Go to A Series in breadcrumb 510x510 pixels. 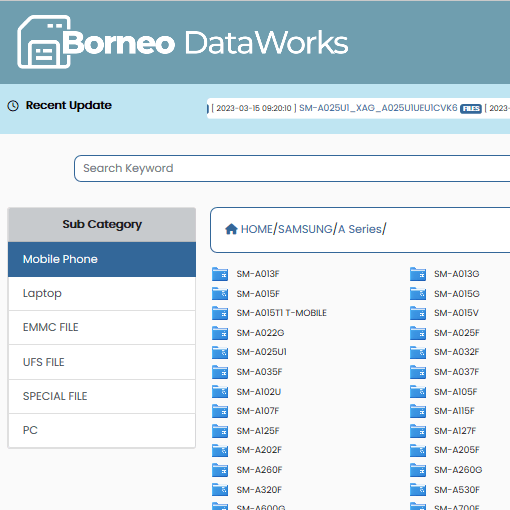click(x=360, y=229)
